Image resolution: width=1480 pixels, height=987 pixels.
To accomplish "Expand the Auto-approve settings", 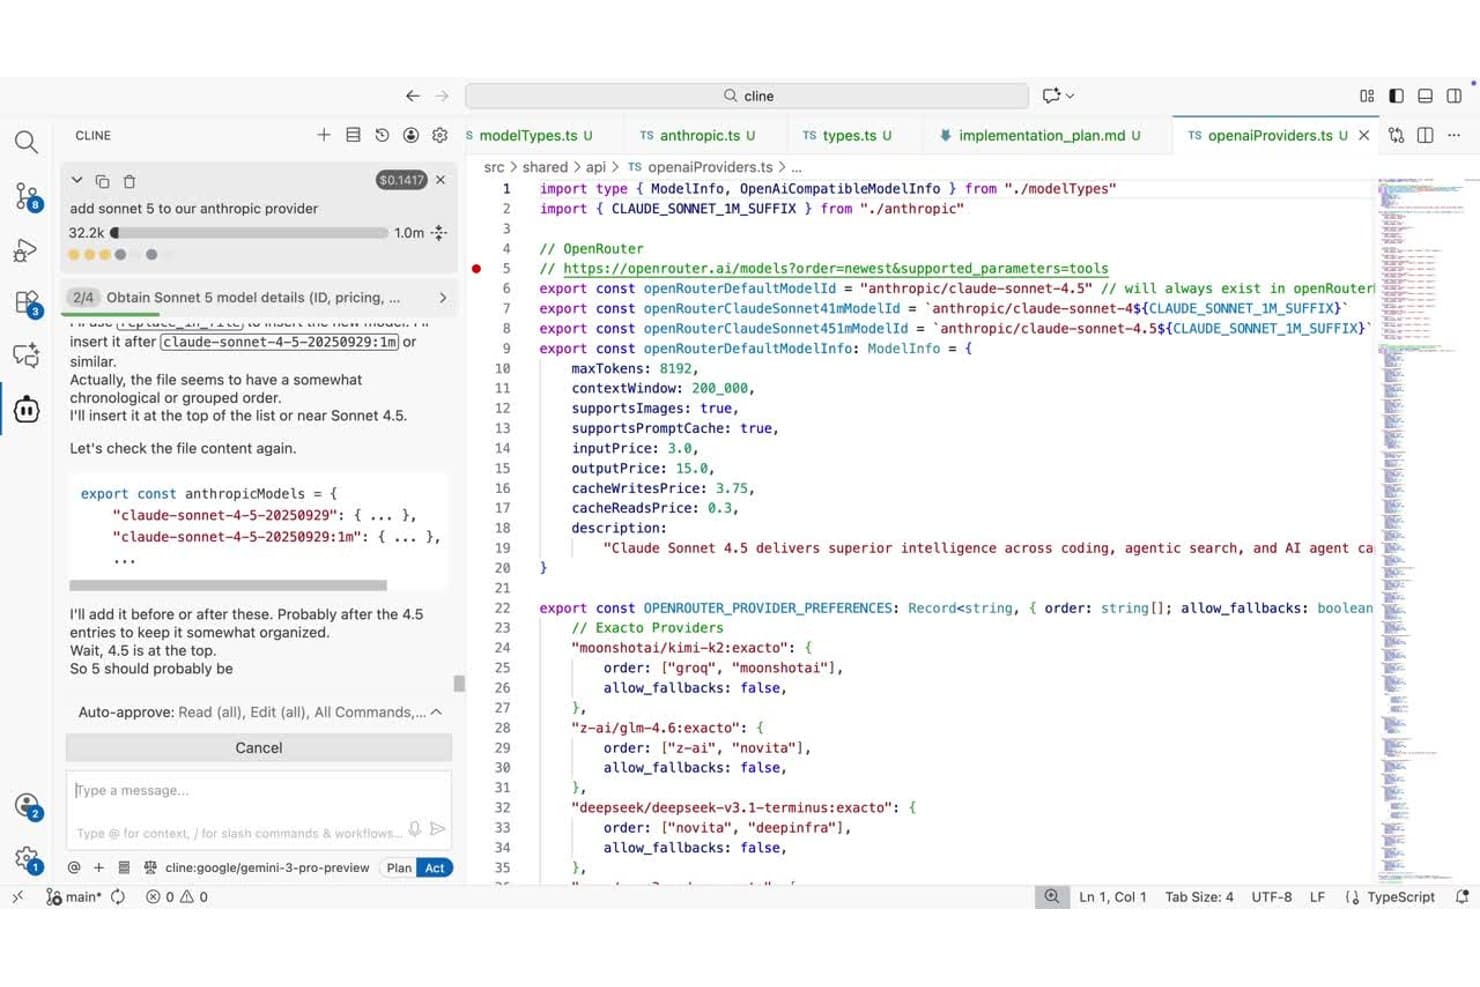I will [x=259, y=712].
